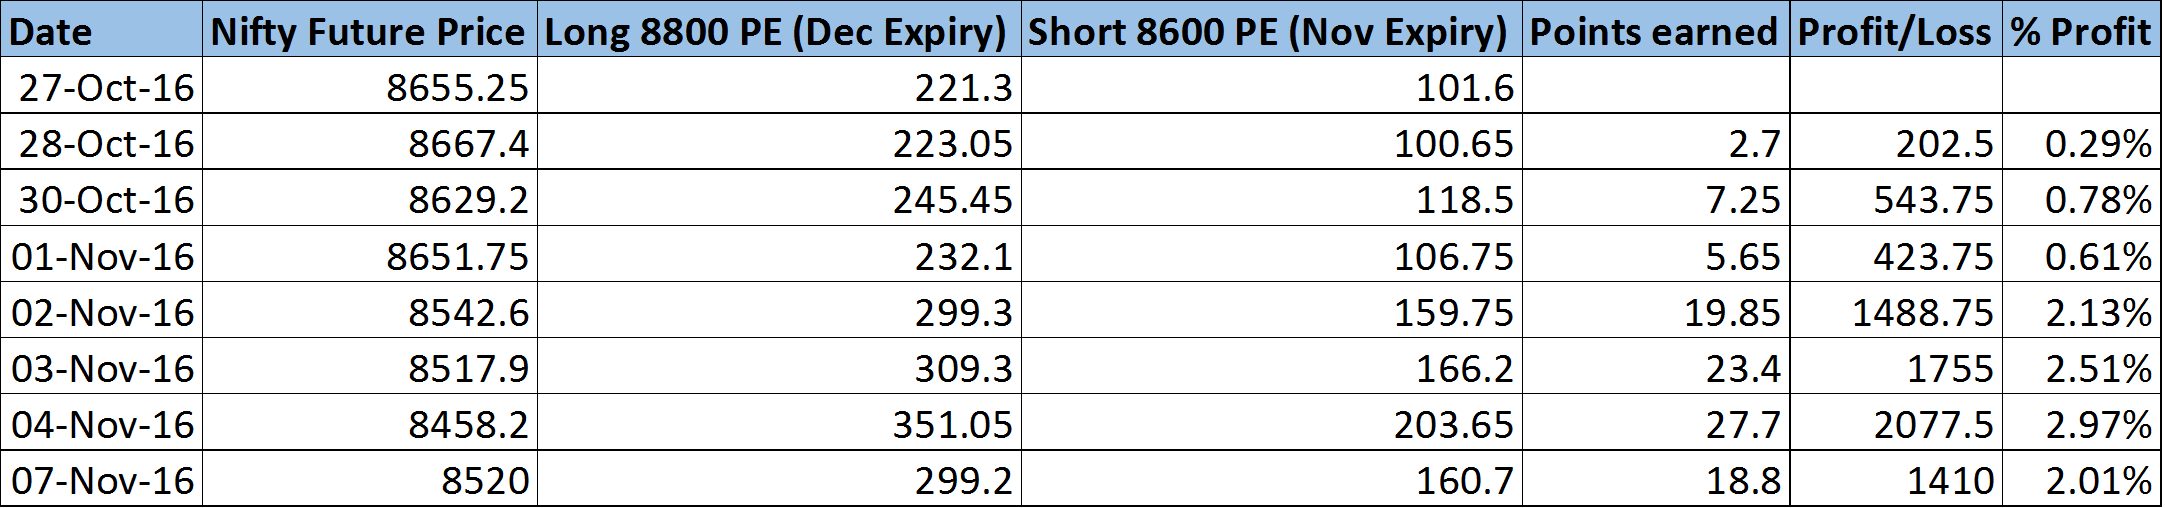Image resolution: width=2165 pixels, height=508 pixels.
Task: Select the % Profit header cell
Action: click(2081, 31)
